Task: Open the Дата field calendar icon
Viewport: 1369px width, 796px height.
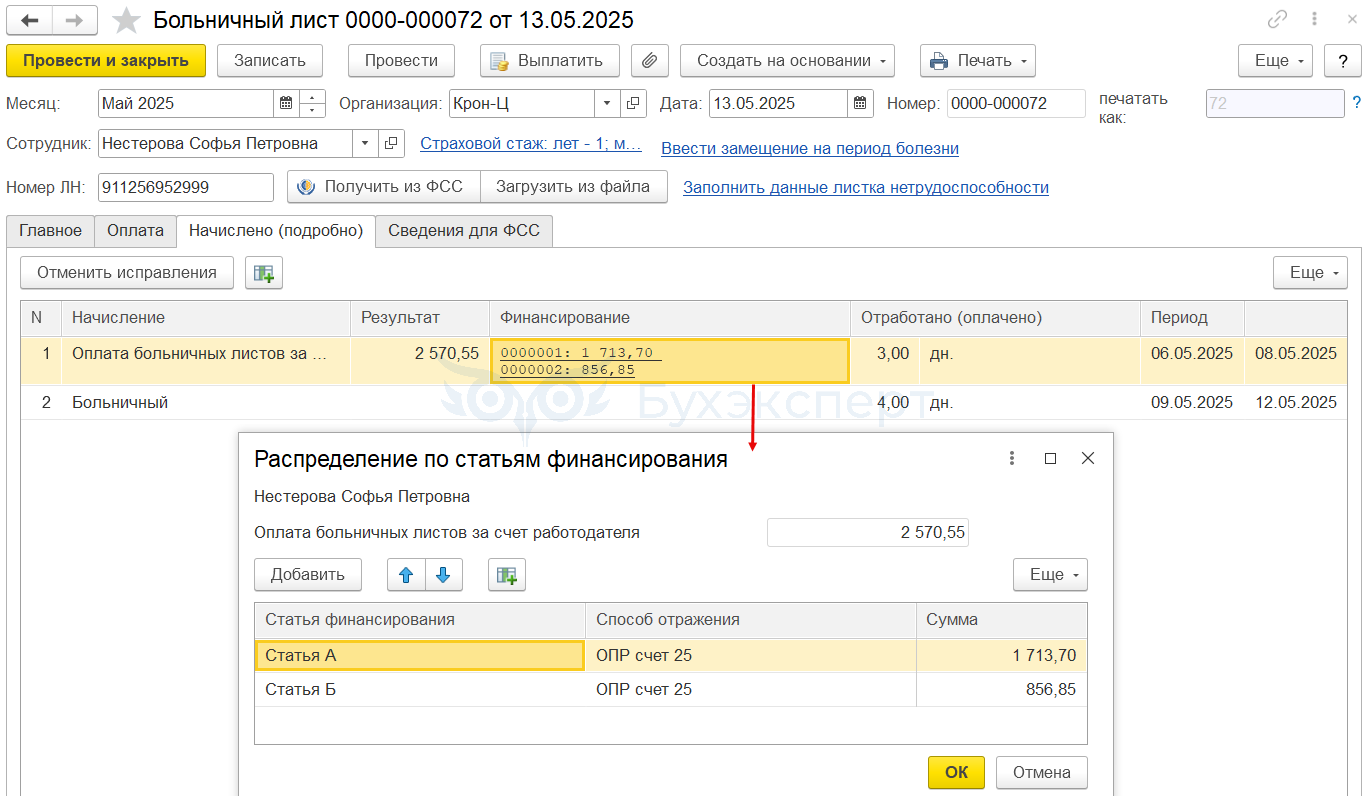Action: tap(861, 103)
